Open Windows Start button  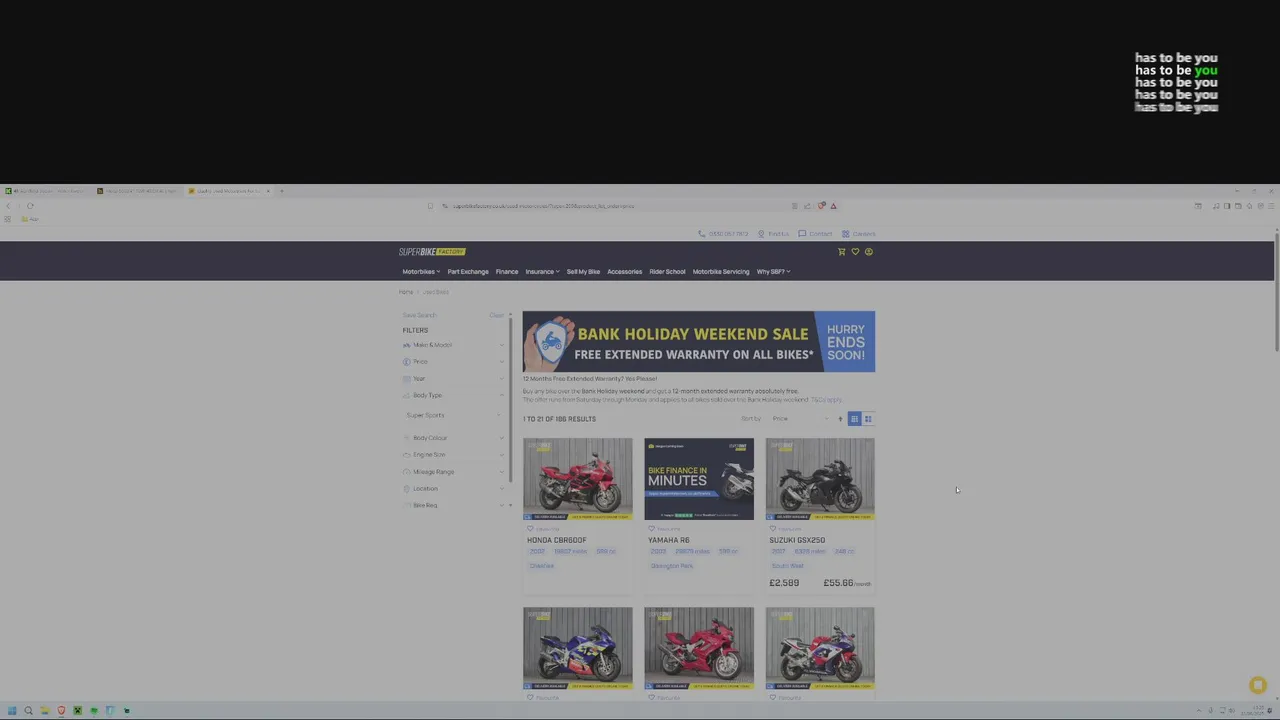click(12, 711)
